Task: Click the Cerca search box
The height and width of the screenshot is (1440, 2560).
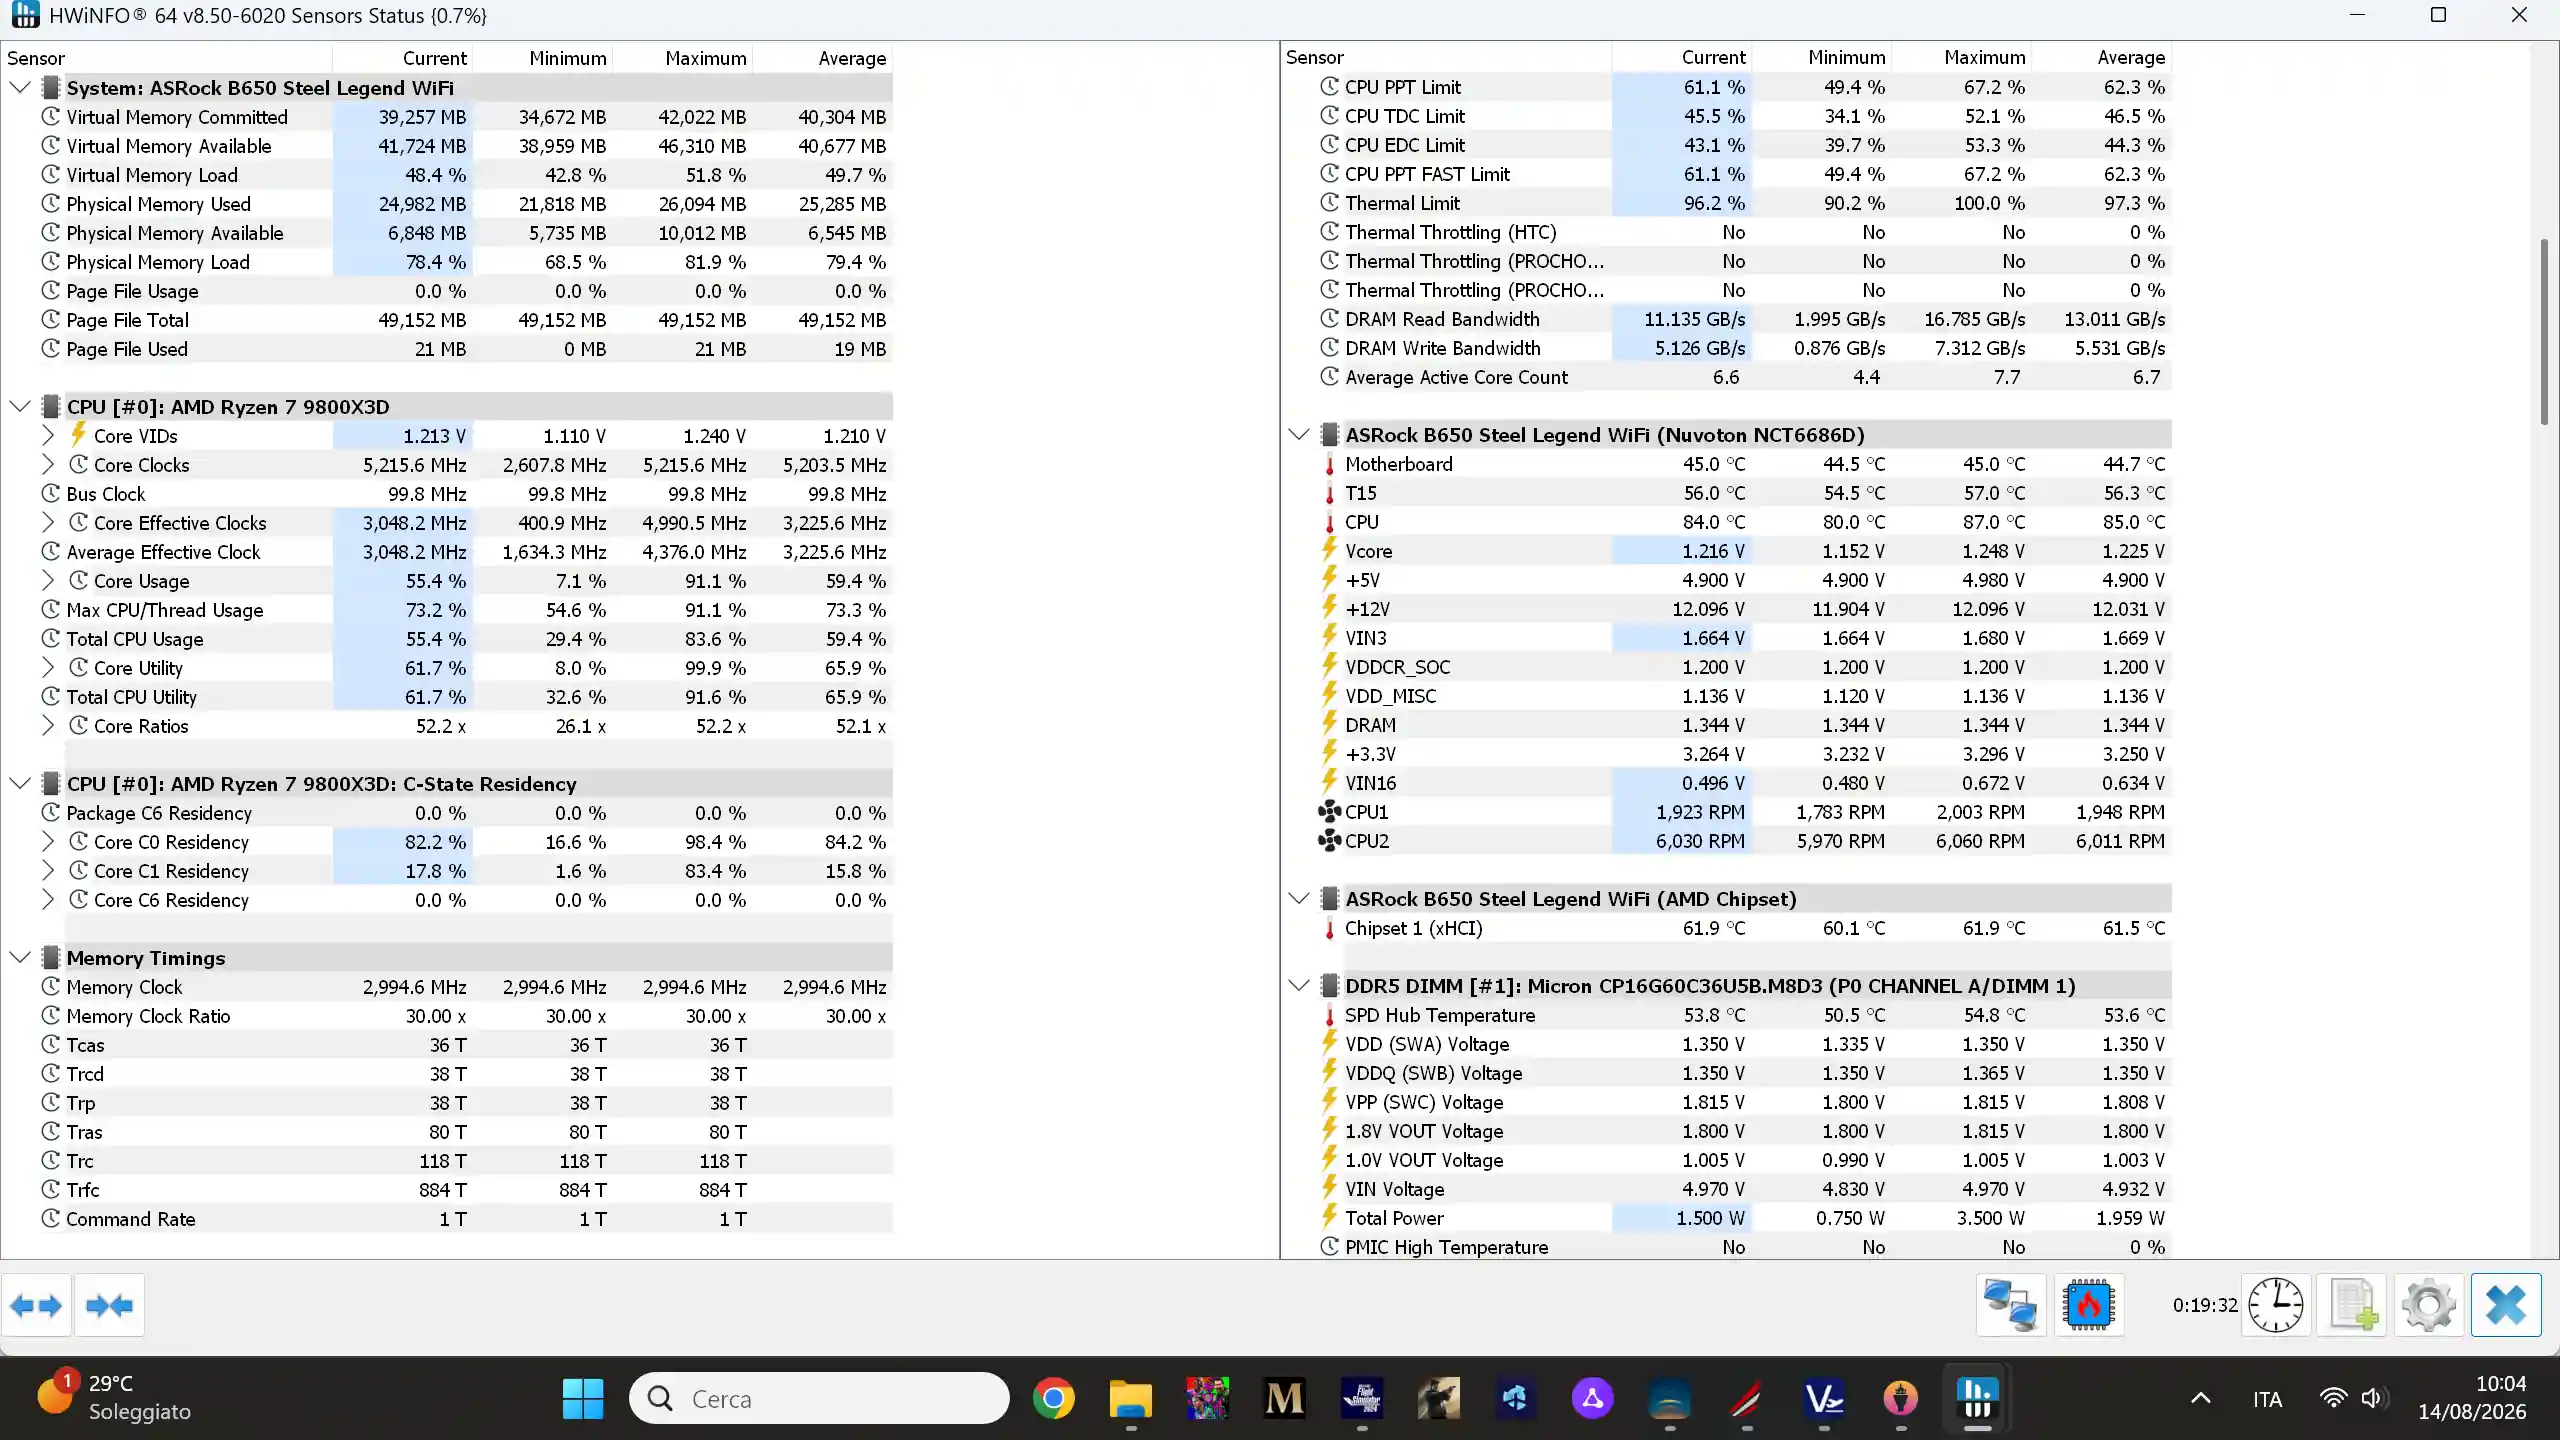Action: (819, 1398)
